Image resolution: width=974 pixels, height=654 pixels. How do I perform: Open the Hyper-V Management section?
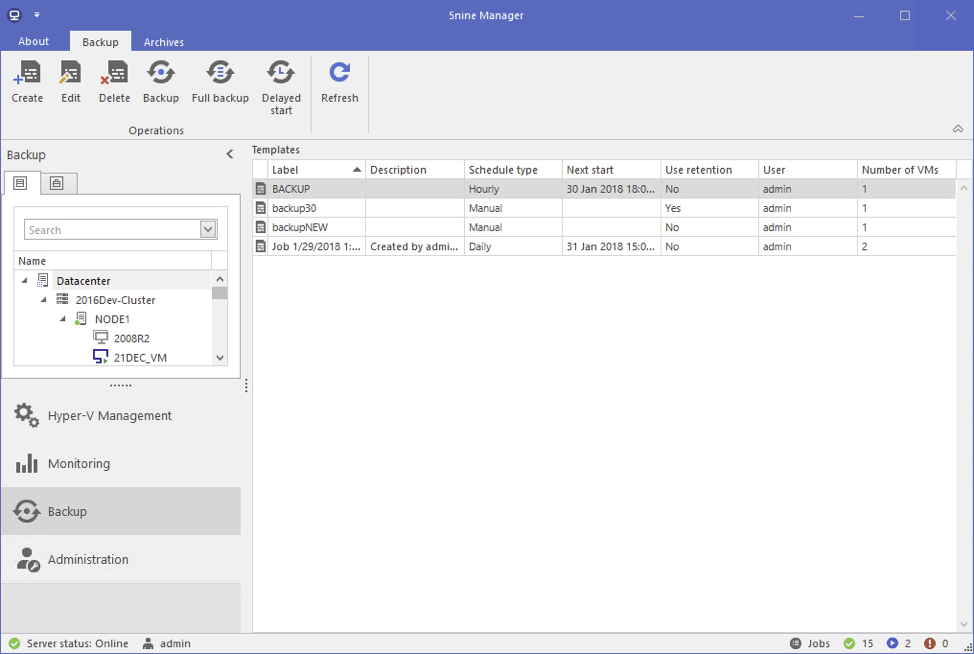(x=109, y=415)
